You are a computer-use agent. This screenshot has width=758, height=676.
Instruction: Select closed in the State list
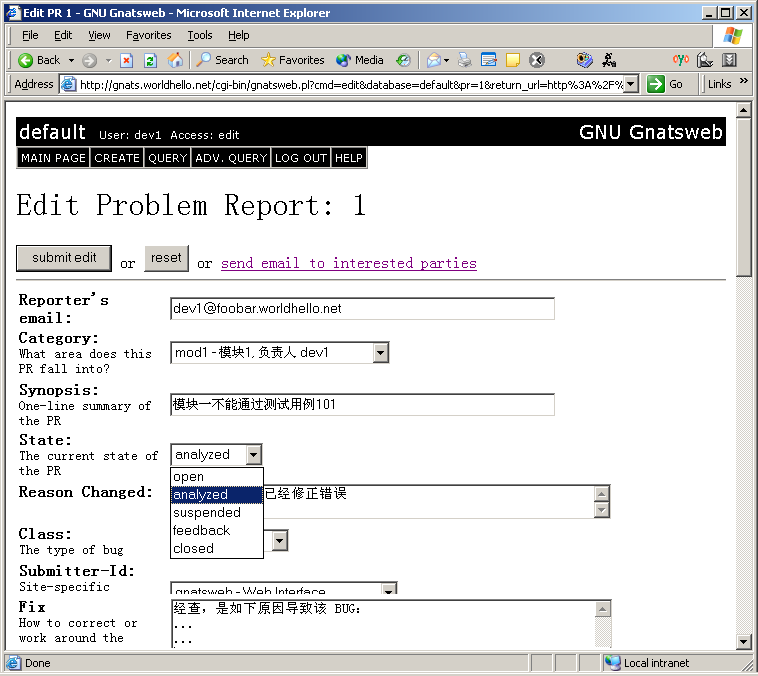click(x=217, y=548)
